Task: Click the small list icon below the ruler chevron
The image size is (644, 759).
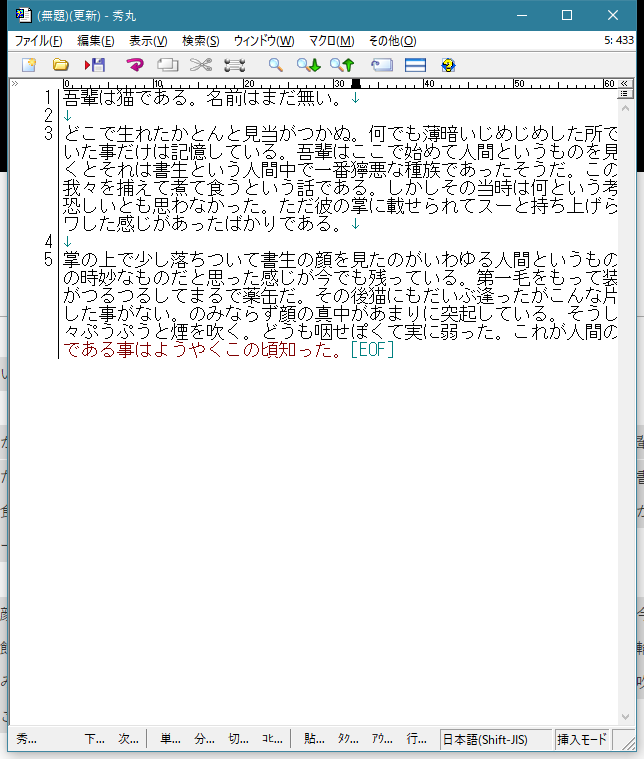Action: [624, 93]
